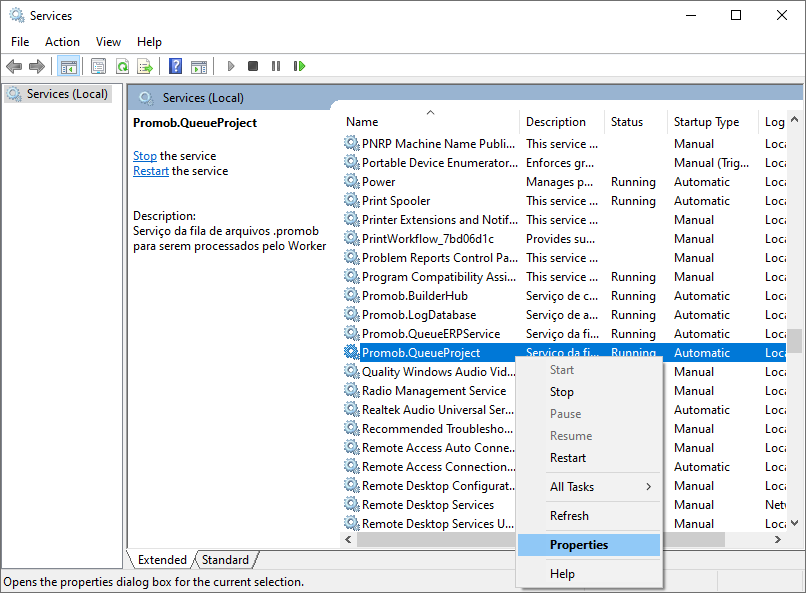This screenshot has width=806, height=593.
Task: Click the Start Service play icon
Action: click(231, 66)
